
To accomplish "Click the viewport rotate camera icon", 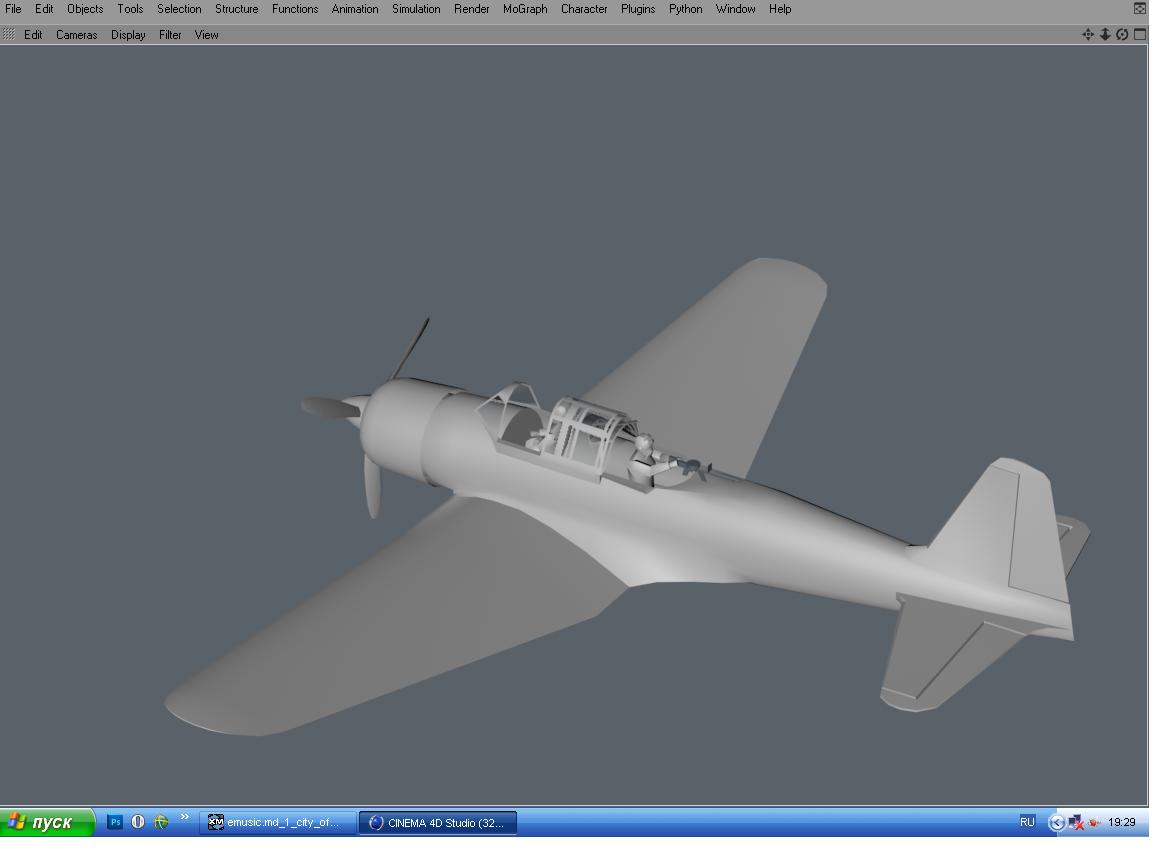I will (x=1122, y=34).
